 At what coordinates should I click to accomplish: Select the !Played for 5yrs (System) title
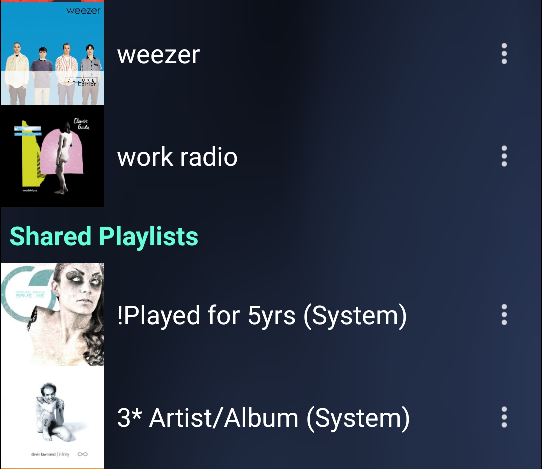(x=262, y=316)
